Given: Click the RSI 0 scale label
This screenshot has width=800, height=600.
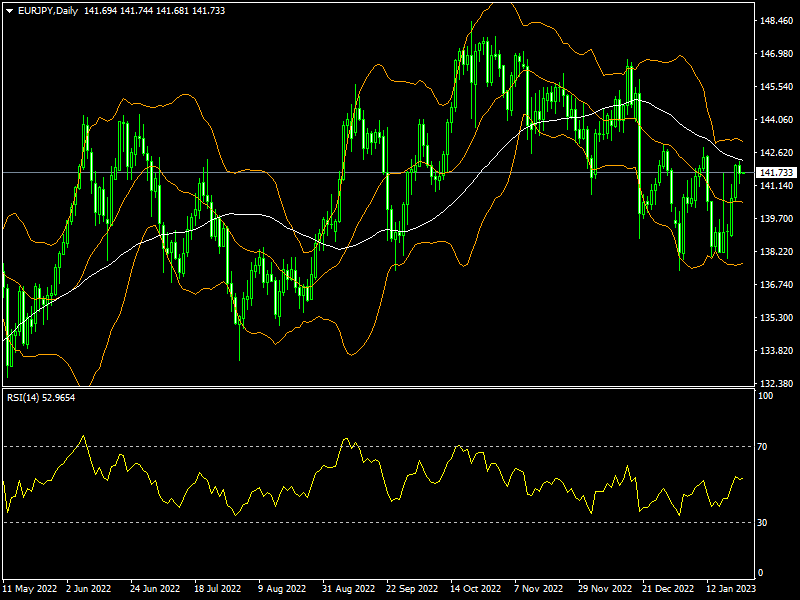Looking at the screenshot, I should (x=760, y=573).
